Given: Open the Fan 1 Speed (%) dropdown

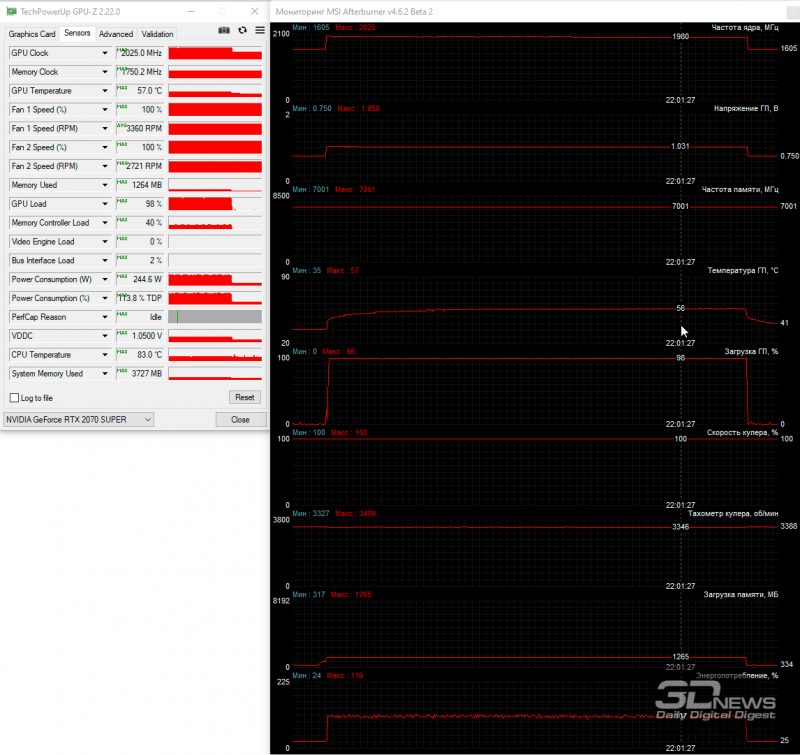Looking at the screenshot, I should point(105,110).
